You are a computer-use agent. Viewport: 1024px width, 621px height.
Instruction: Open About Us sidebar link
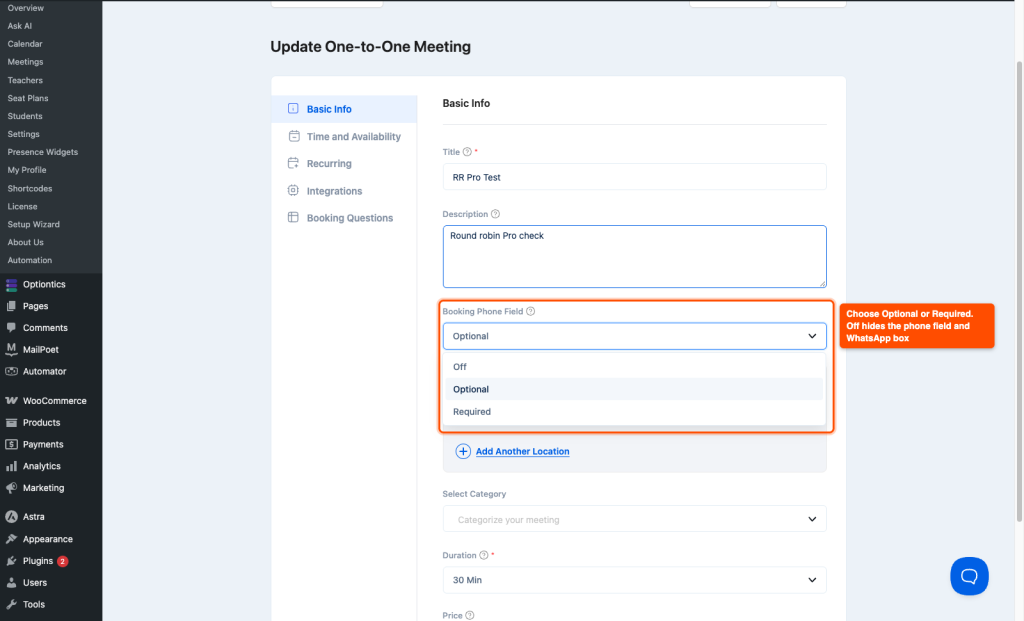point(25,242)
